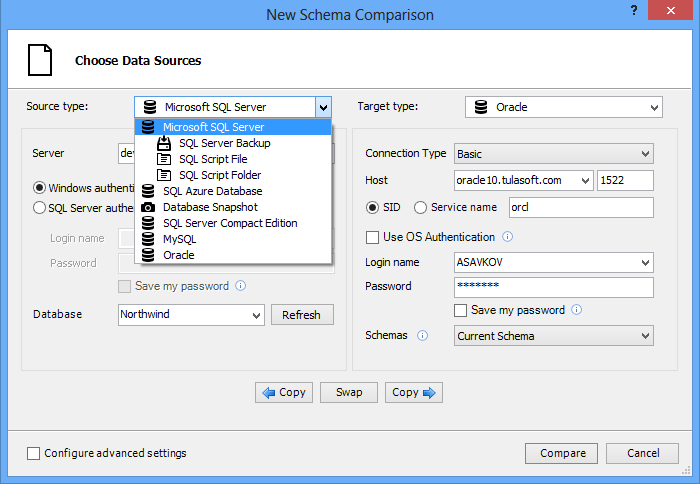Enable Configure advanced settings checkbox
This screenshot has width=700, height=484.
click(x=33, y=453)
